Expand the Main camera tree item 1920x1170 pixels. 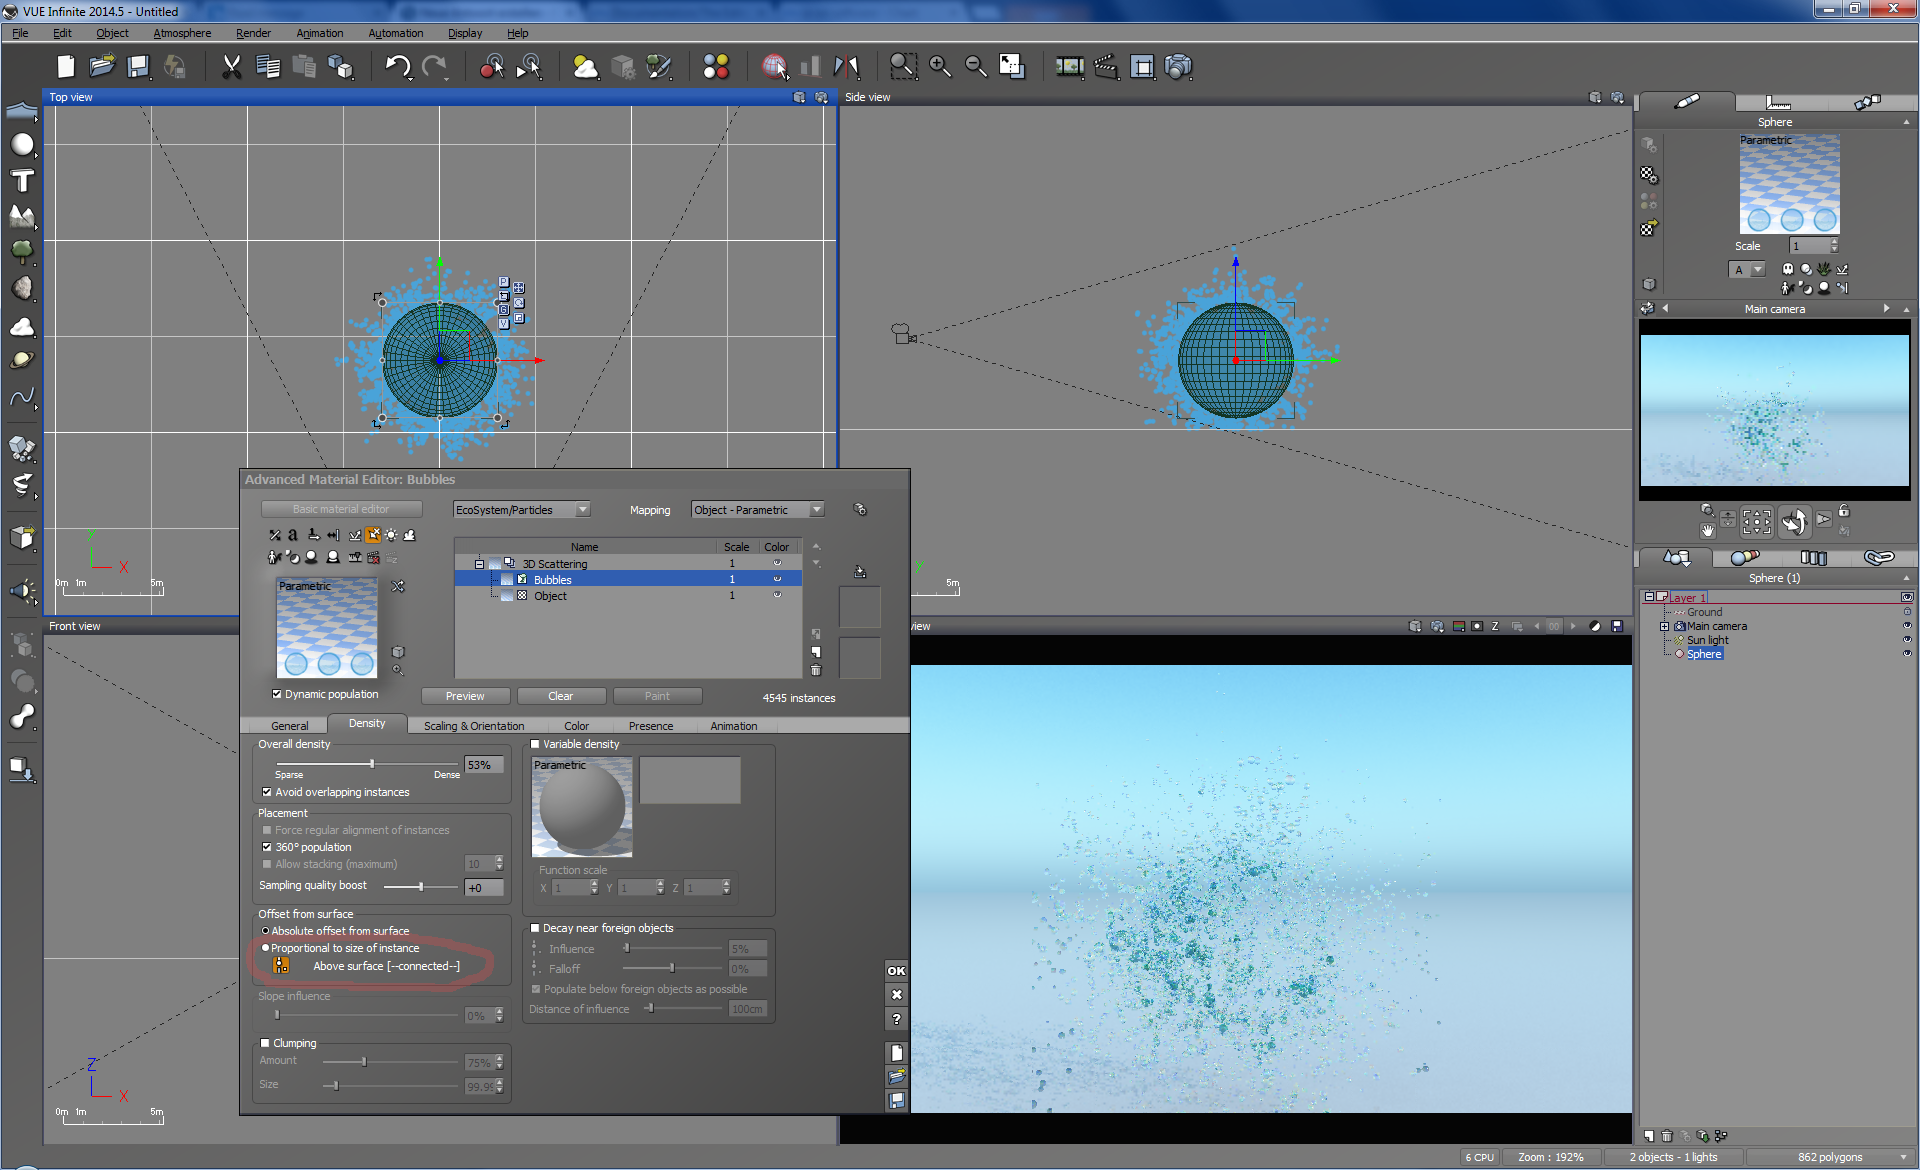(x=1665, y=627)
